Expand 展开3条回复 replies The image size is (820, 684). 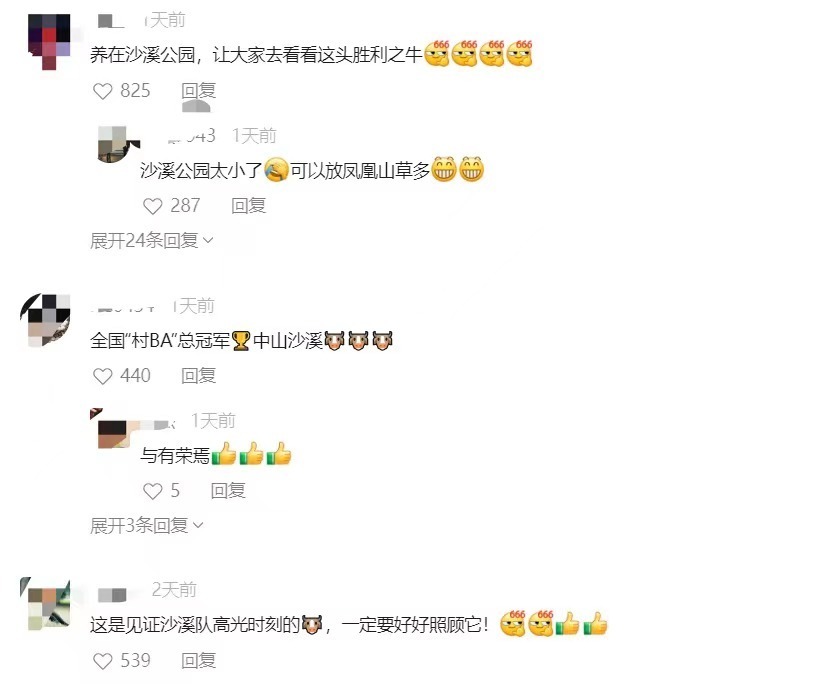(x=146, y=526)
